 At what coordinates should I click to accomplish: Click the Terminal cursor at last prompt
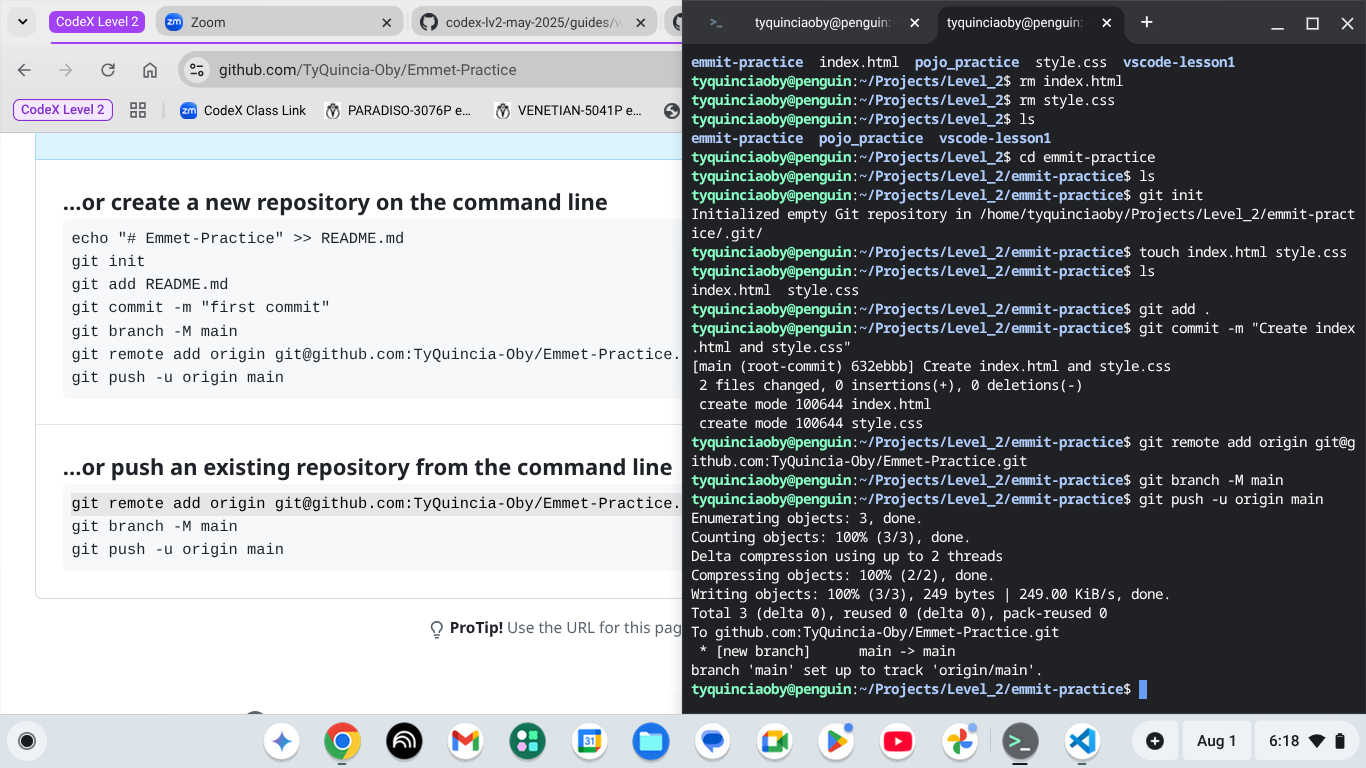coord(1143,689)
